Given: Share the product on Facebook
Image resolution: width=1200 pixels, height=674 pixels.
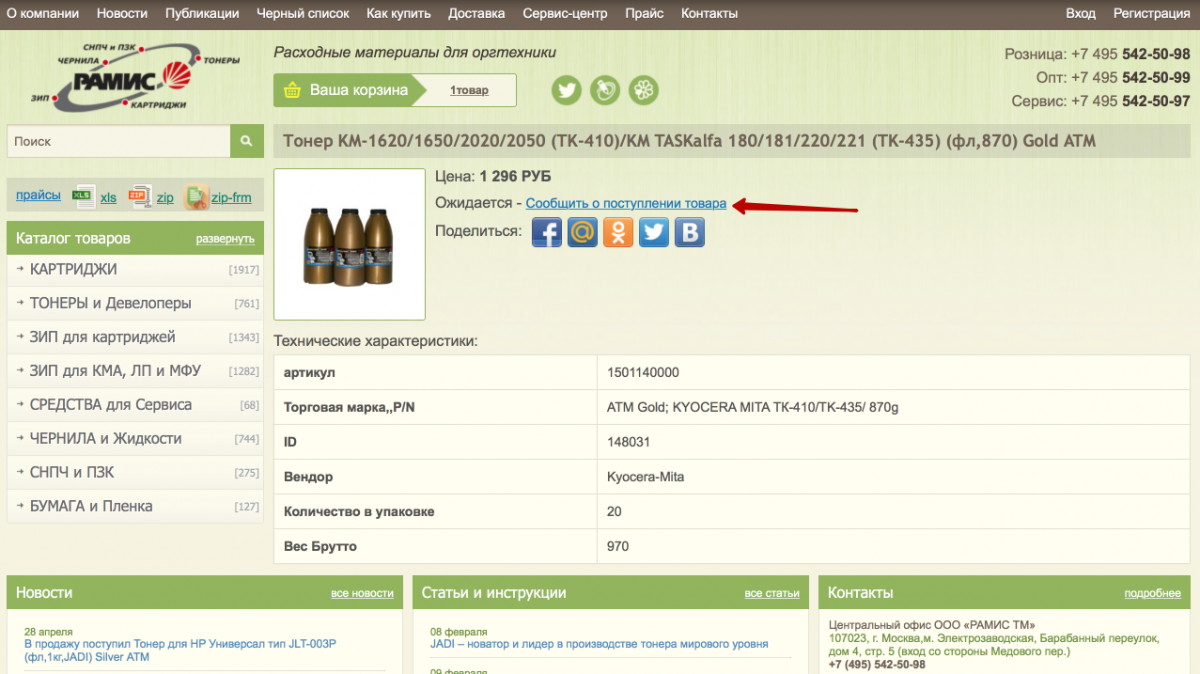Looking at the screenshot, I should coord(546,232).
